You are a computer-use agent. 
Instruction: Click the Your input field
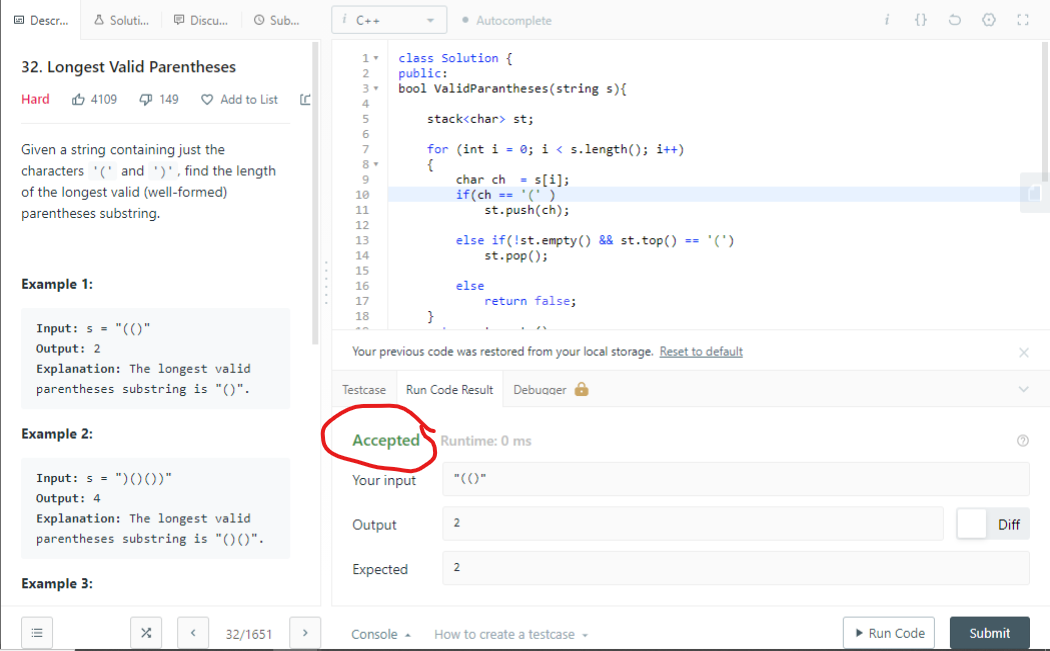coord(735,479)
